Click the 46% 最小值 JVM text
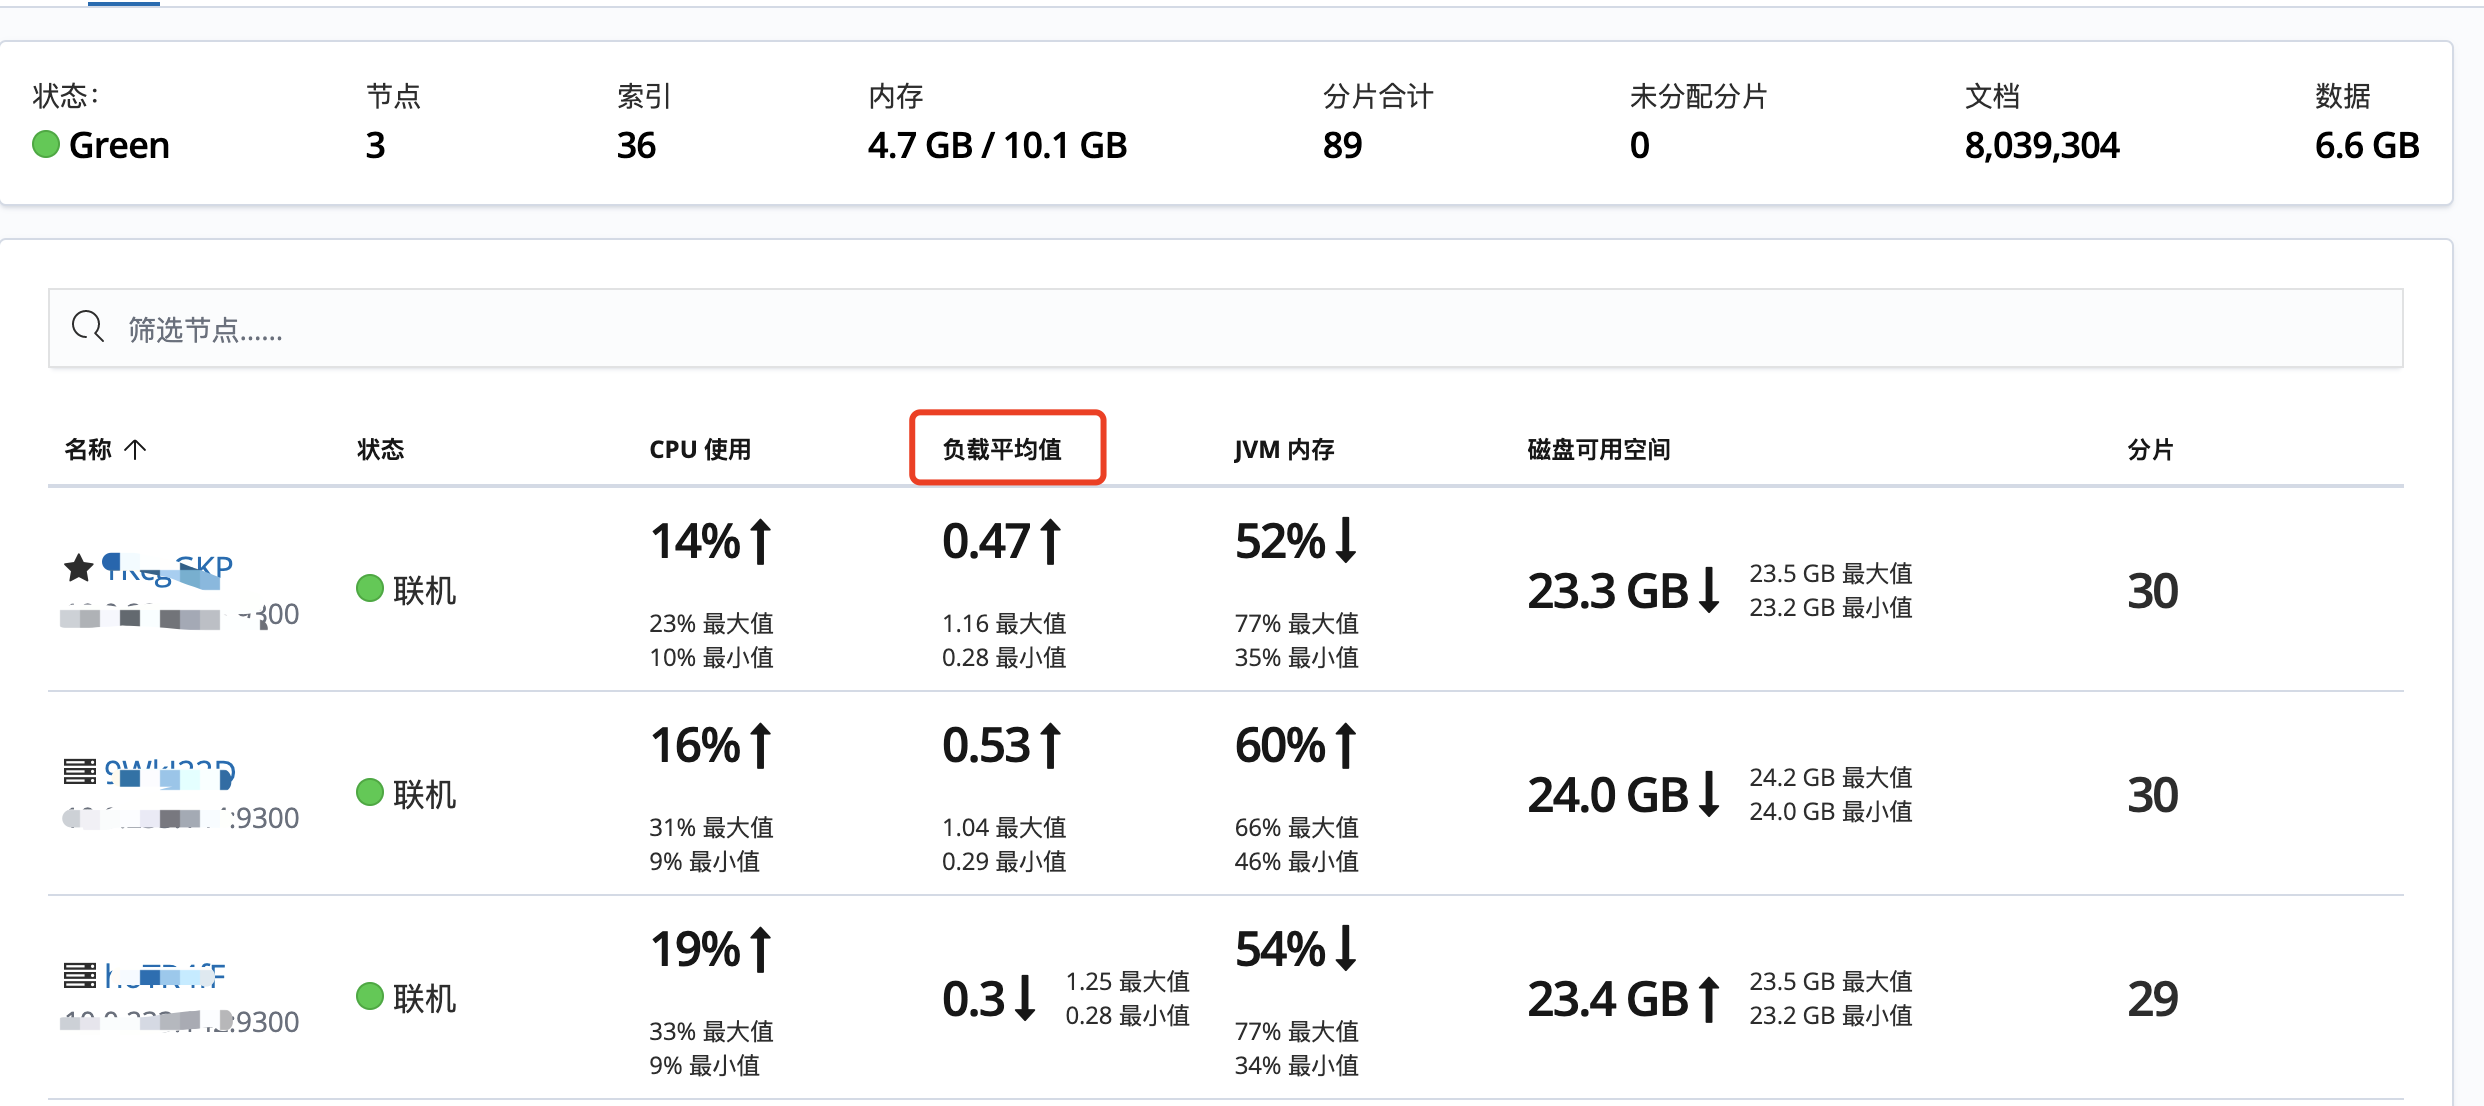The image size is (2484, 1106). (x=1296, y=862)
